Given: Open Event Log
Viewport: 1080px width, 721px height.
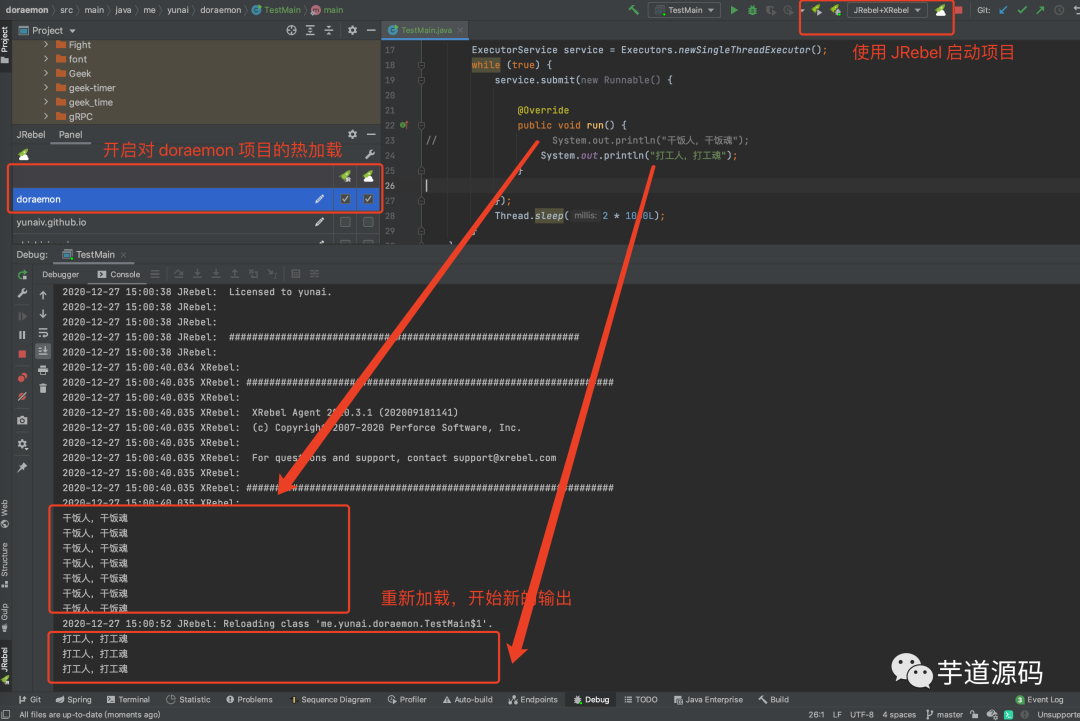Looking at the screenshot, I should pyautogui.click(x=1039, y=700).
